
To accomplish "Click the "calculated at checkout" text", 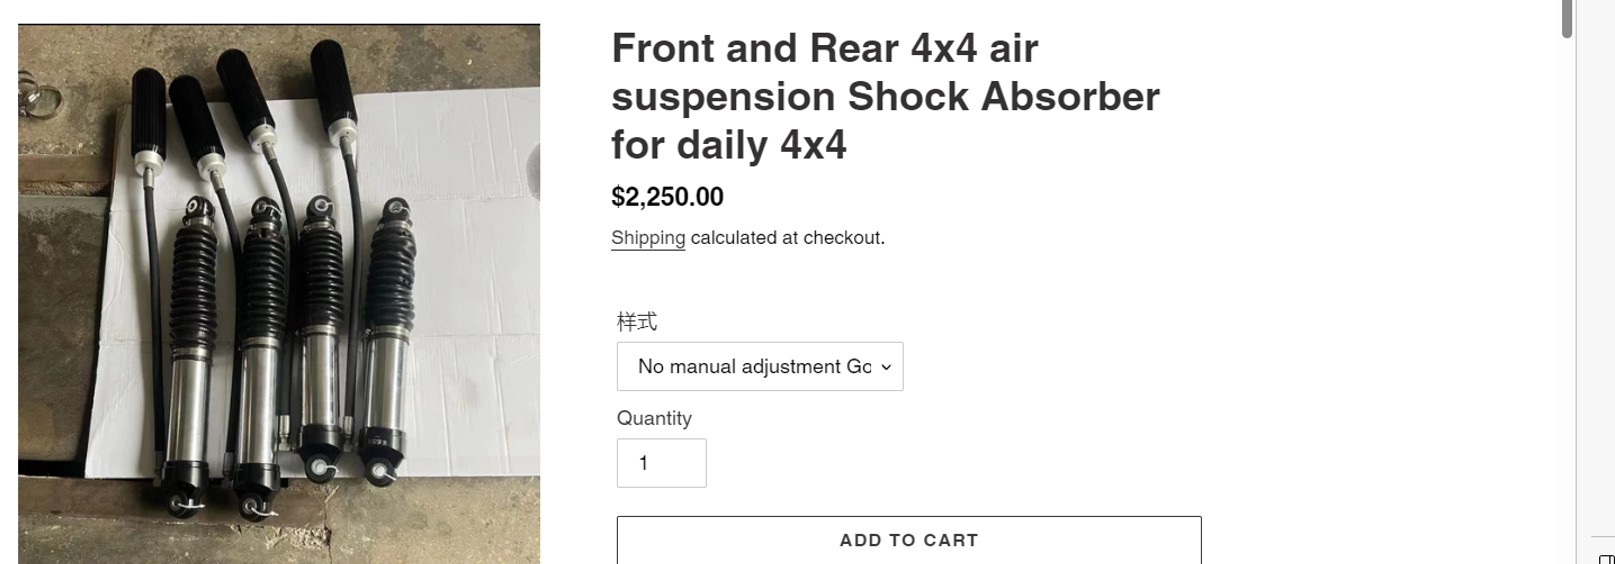I will (x=788, y=238).
